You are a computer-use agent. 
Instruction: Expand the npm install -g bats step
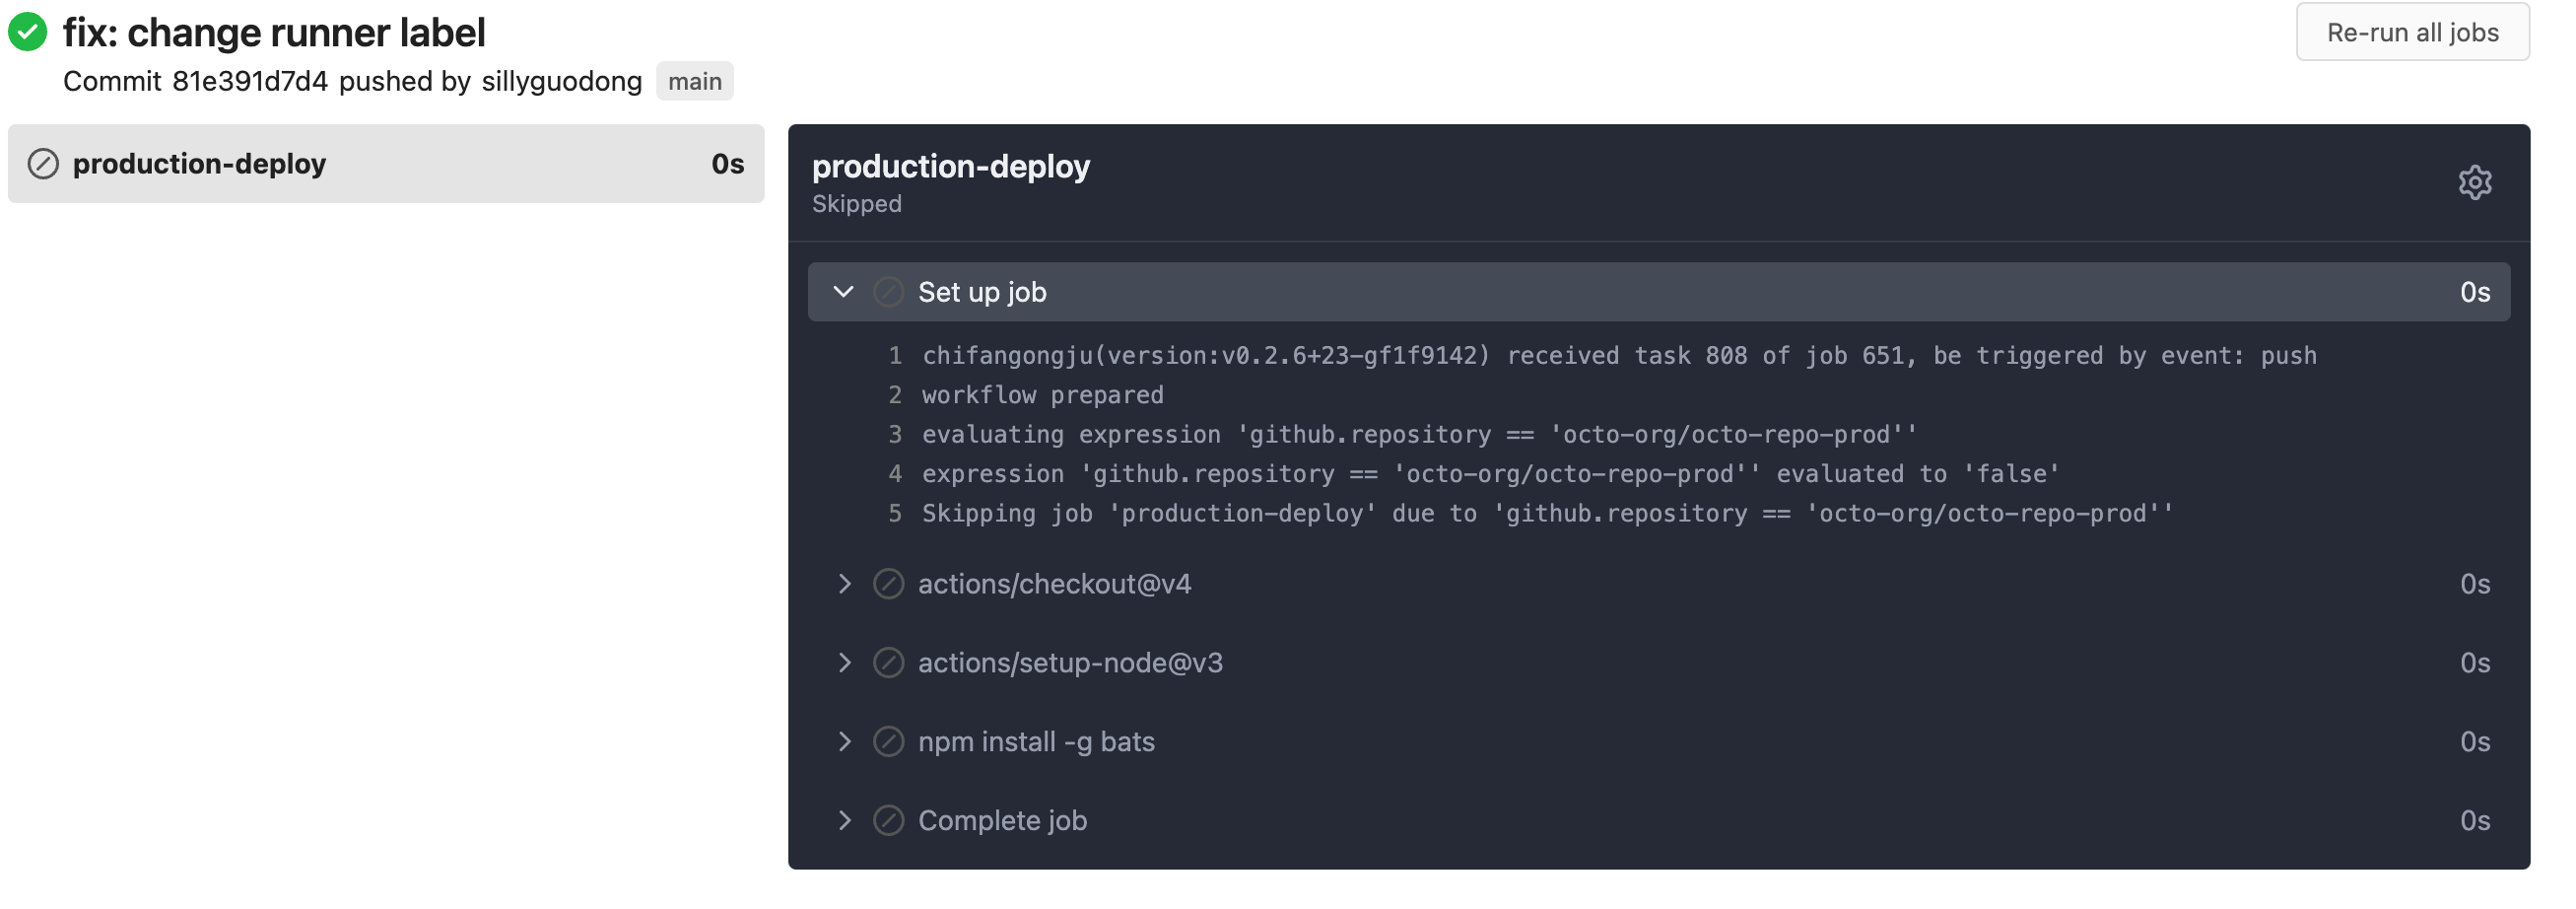click(x=844, y=742)
